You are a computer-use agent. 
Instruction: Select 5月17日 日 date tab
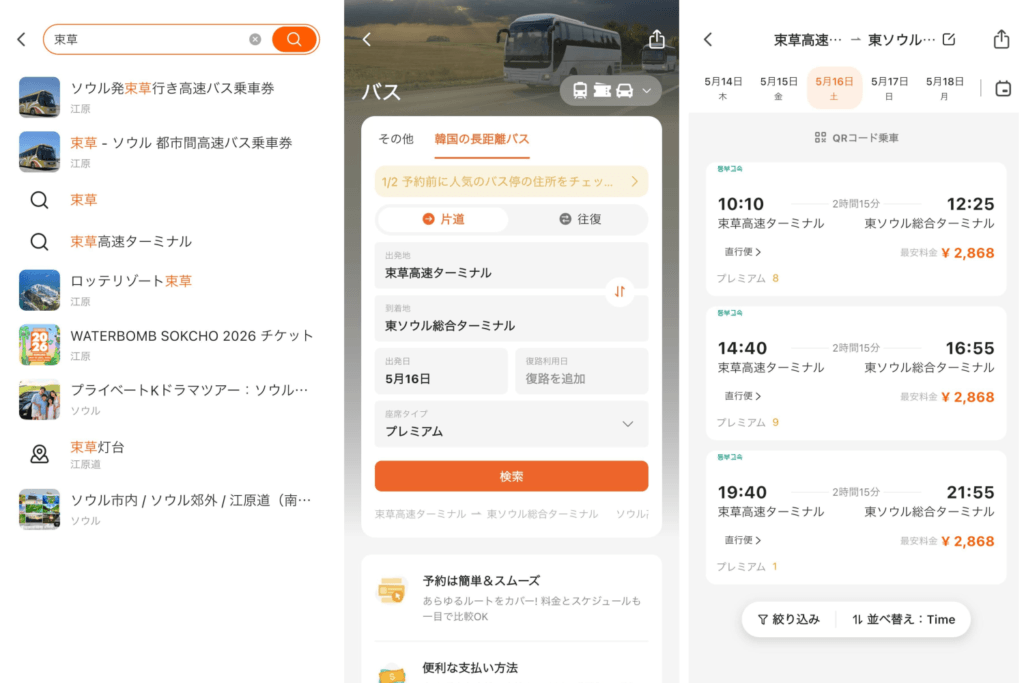click(889, 87)
